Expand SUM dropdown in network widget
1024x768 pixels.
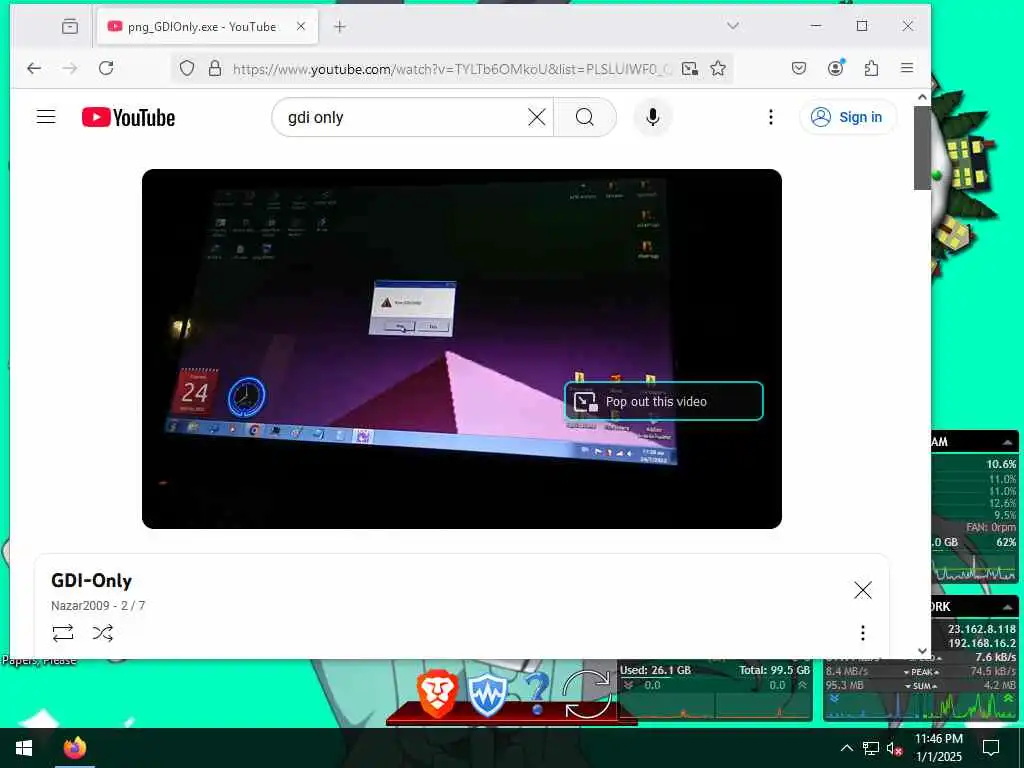click(x=921, y=686)
